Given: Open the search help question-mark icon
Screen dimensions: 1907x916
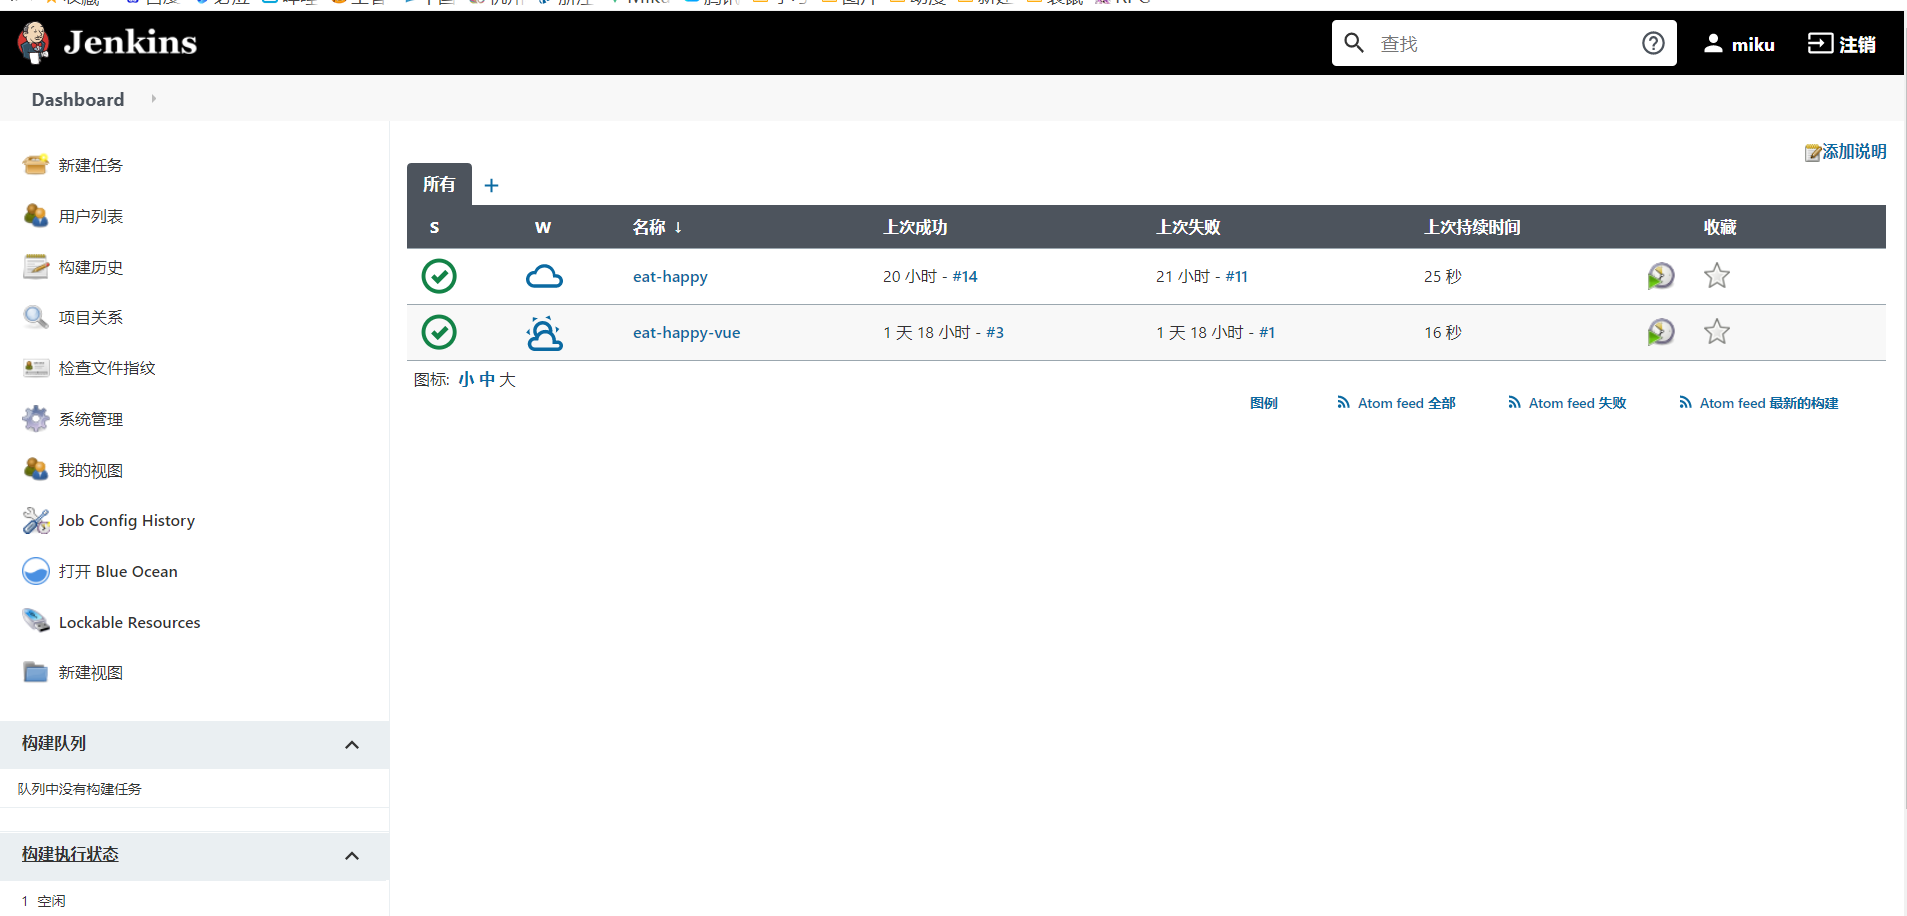Looking at the screenshot, I should 1653,43.
